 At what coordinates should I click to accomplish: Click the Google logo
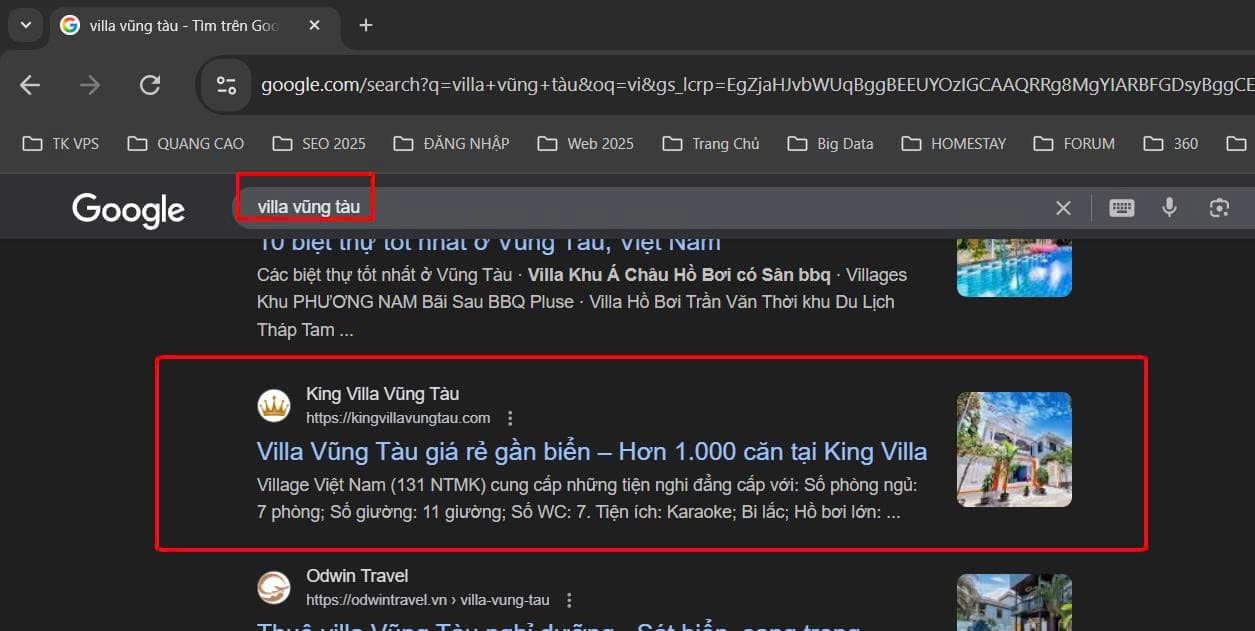(128, 209)
